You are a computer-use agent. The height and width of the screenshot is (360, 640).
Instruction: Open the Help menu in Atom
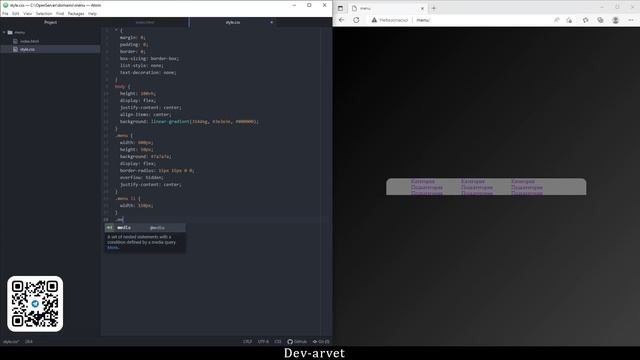[93, 13]
